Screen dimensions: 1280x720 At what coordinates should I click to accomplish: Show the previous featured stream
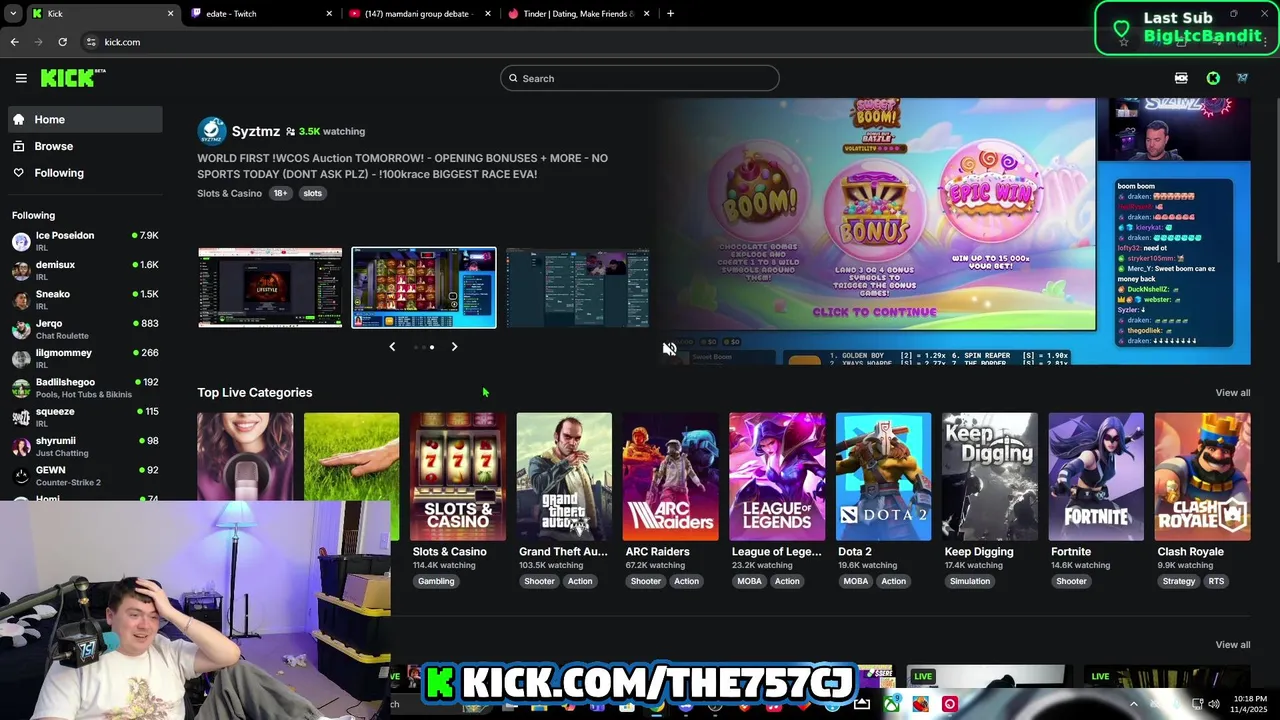pos(392,347)
